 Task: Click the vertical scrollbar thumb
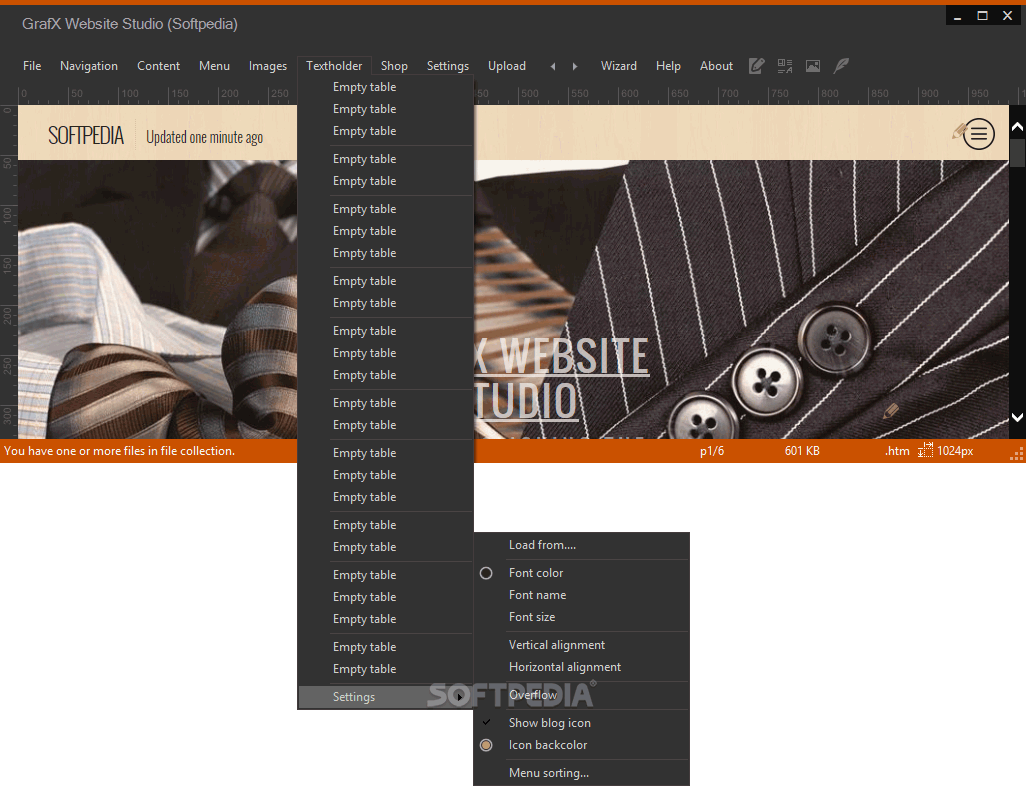(1017, 152)
